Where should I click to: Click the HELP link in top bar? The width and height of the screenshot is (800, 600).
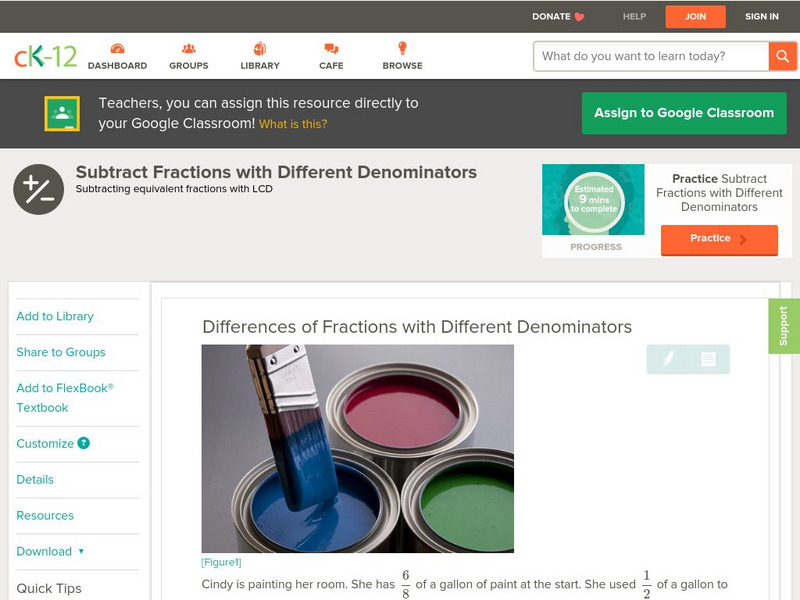tap(634, 16)
